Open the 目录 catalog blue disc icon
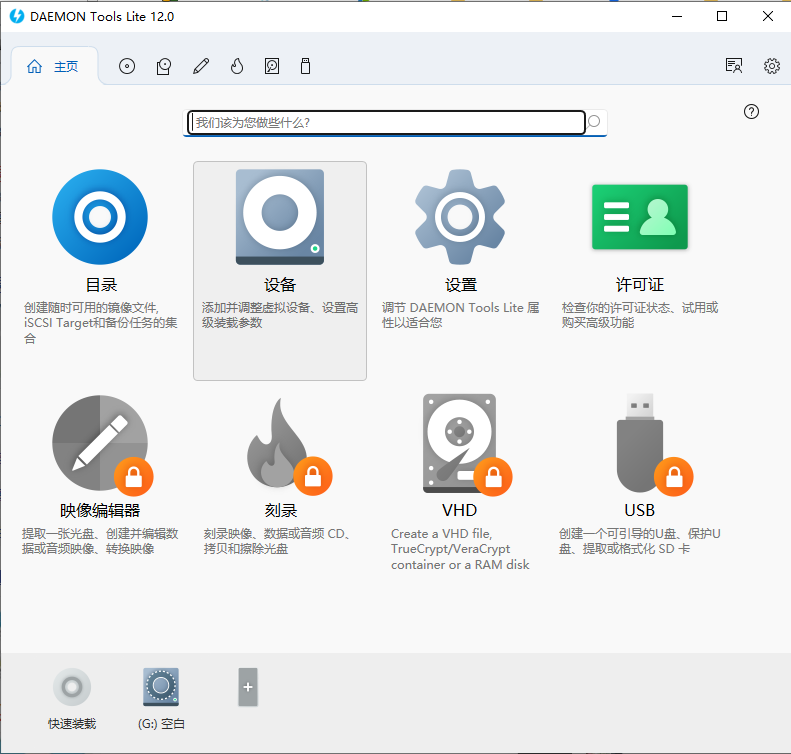791x754 pixels. (100, 217)
